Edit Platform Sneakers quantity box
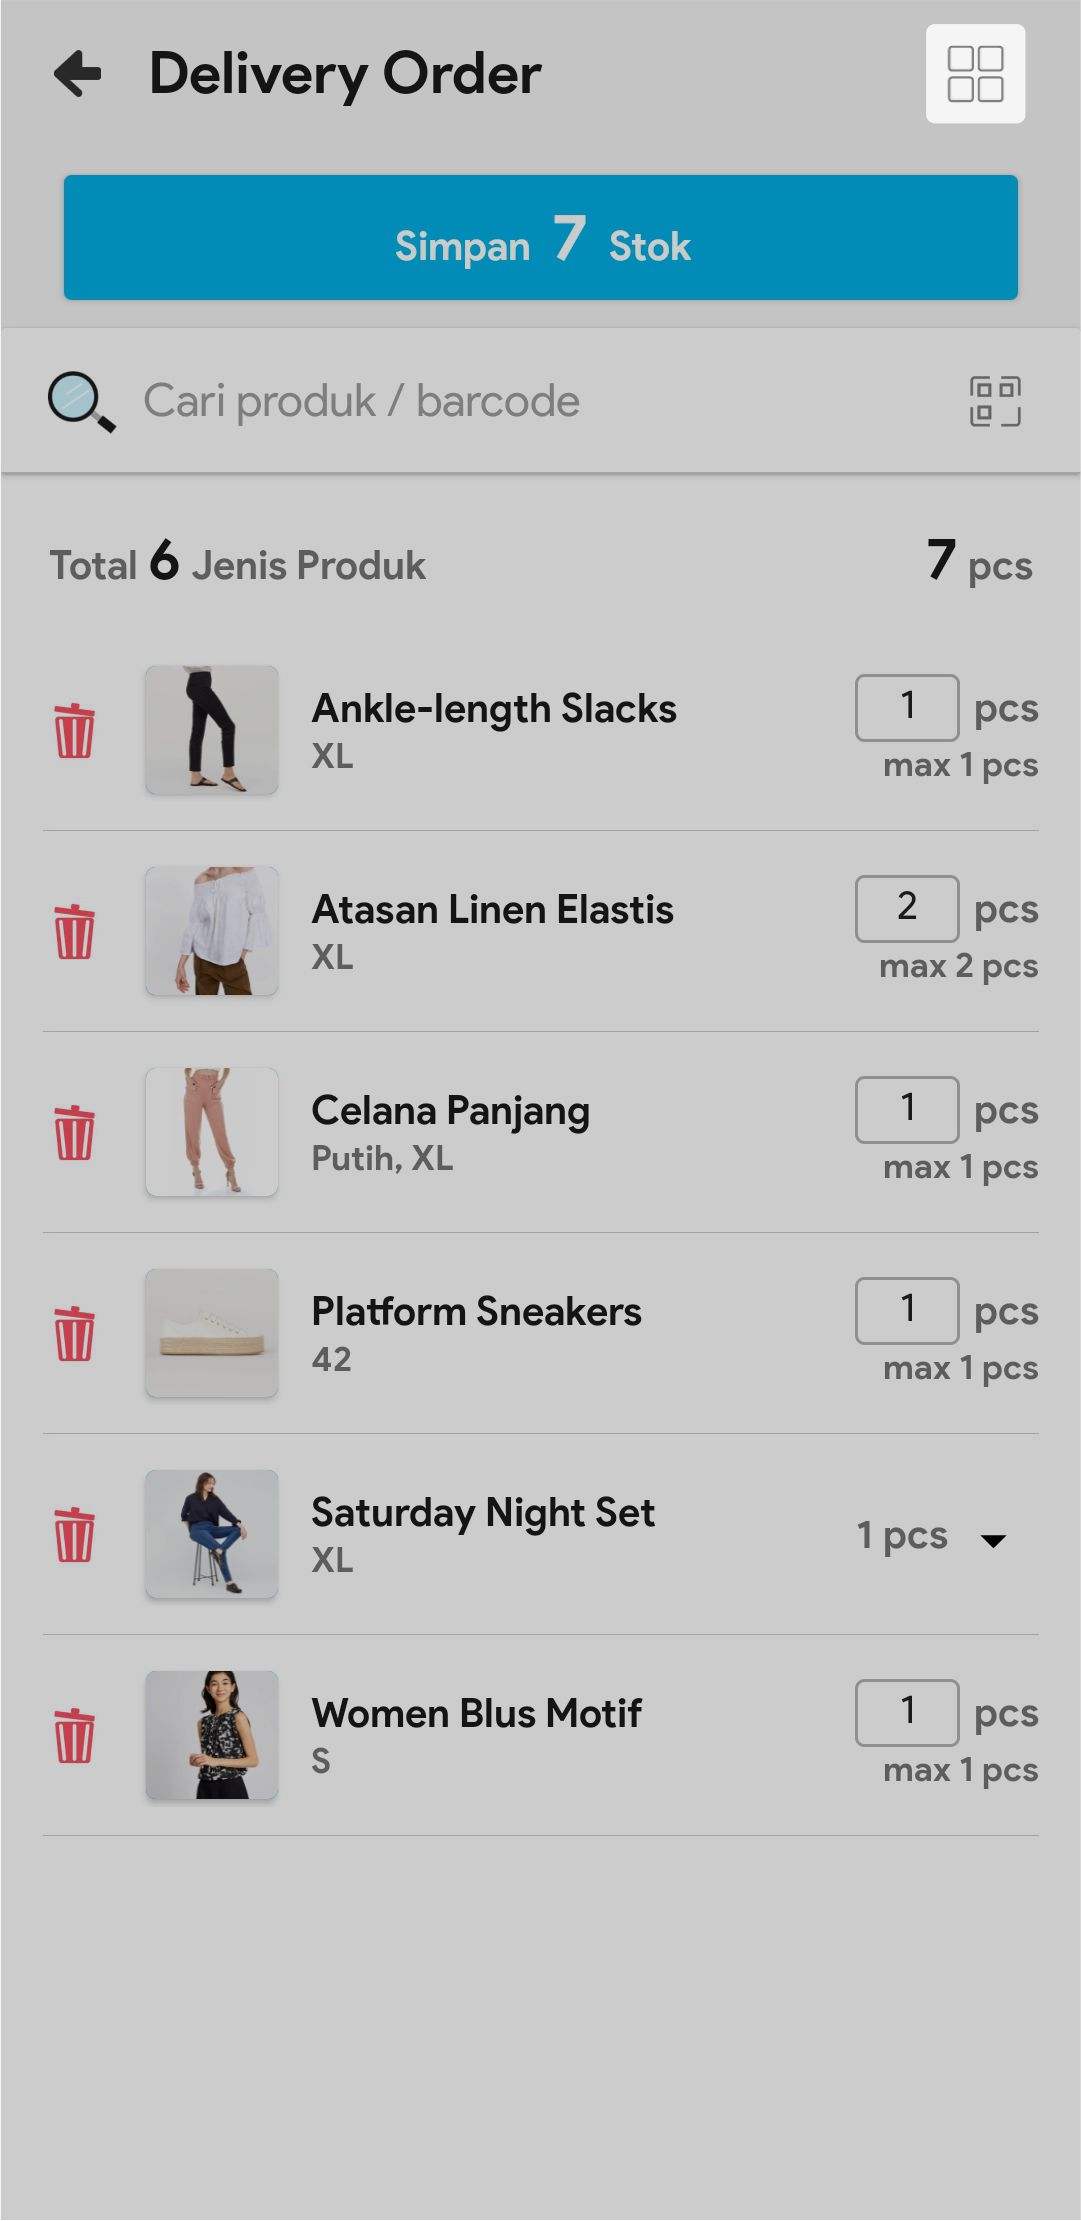The height and width of the screenshot is (2221, 1081). point(907,1310)
